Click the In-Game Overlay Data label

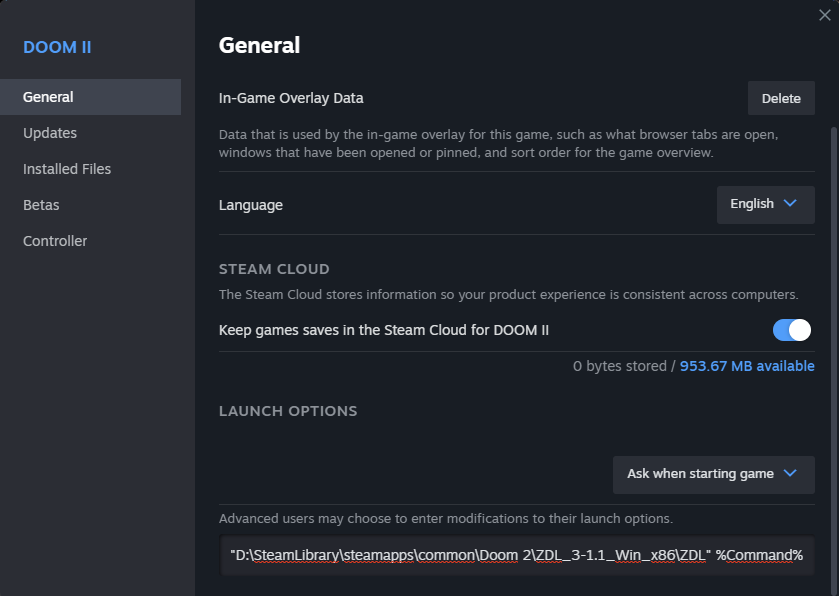click(x=291, y=98)
